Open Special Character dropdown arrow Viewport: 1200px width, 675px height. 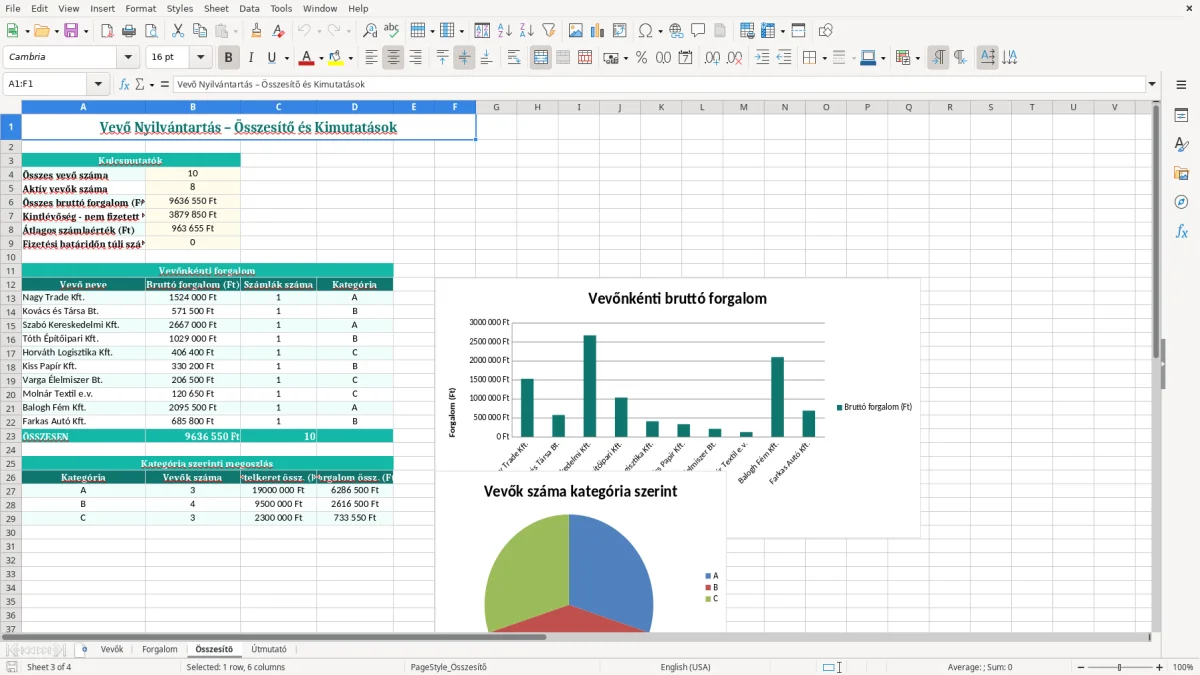(x=658, y=31)
